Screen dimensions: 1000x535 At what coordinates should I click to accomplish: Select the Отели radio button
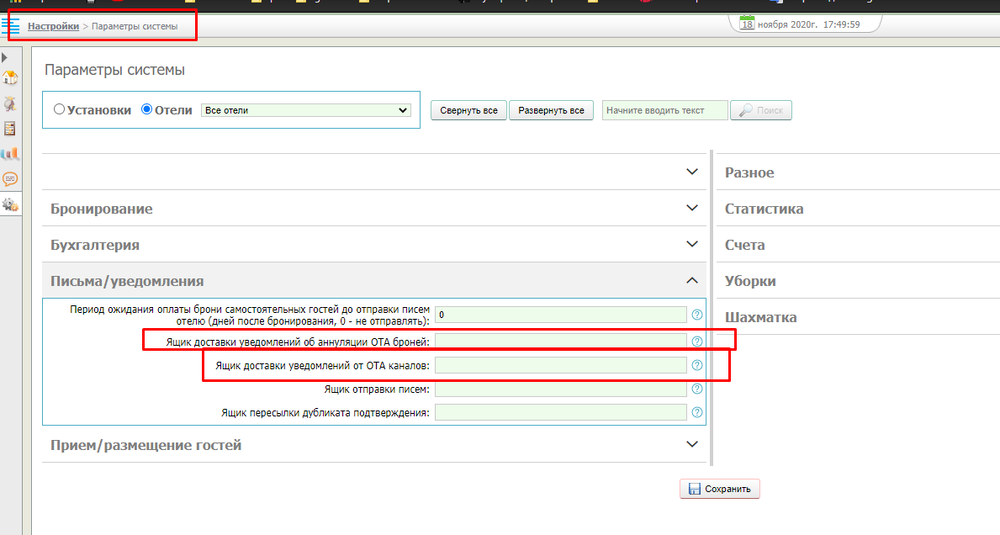147,110
